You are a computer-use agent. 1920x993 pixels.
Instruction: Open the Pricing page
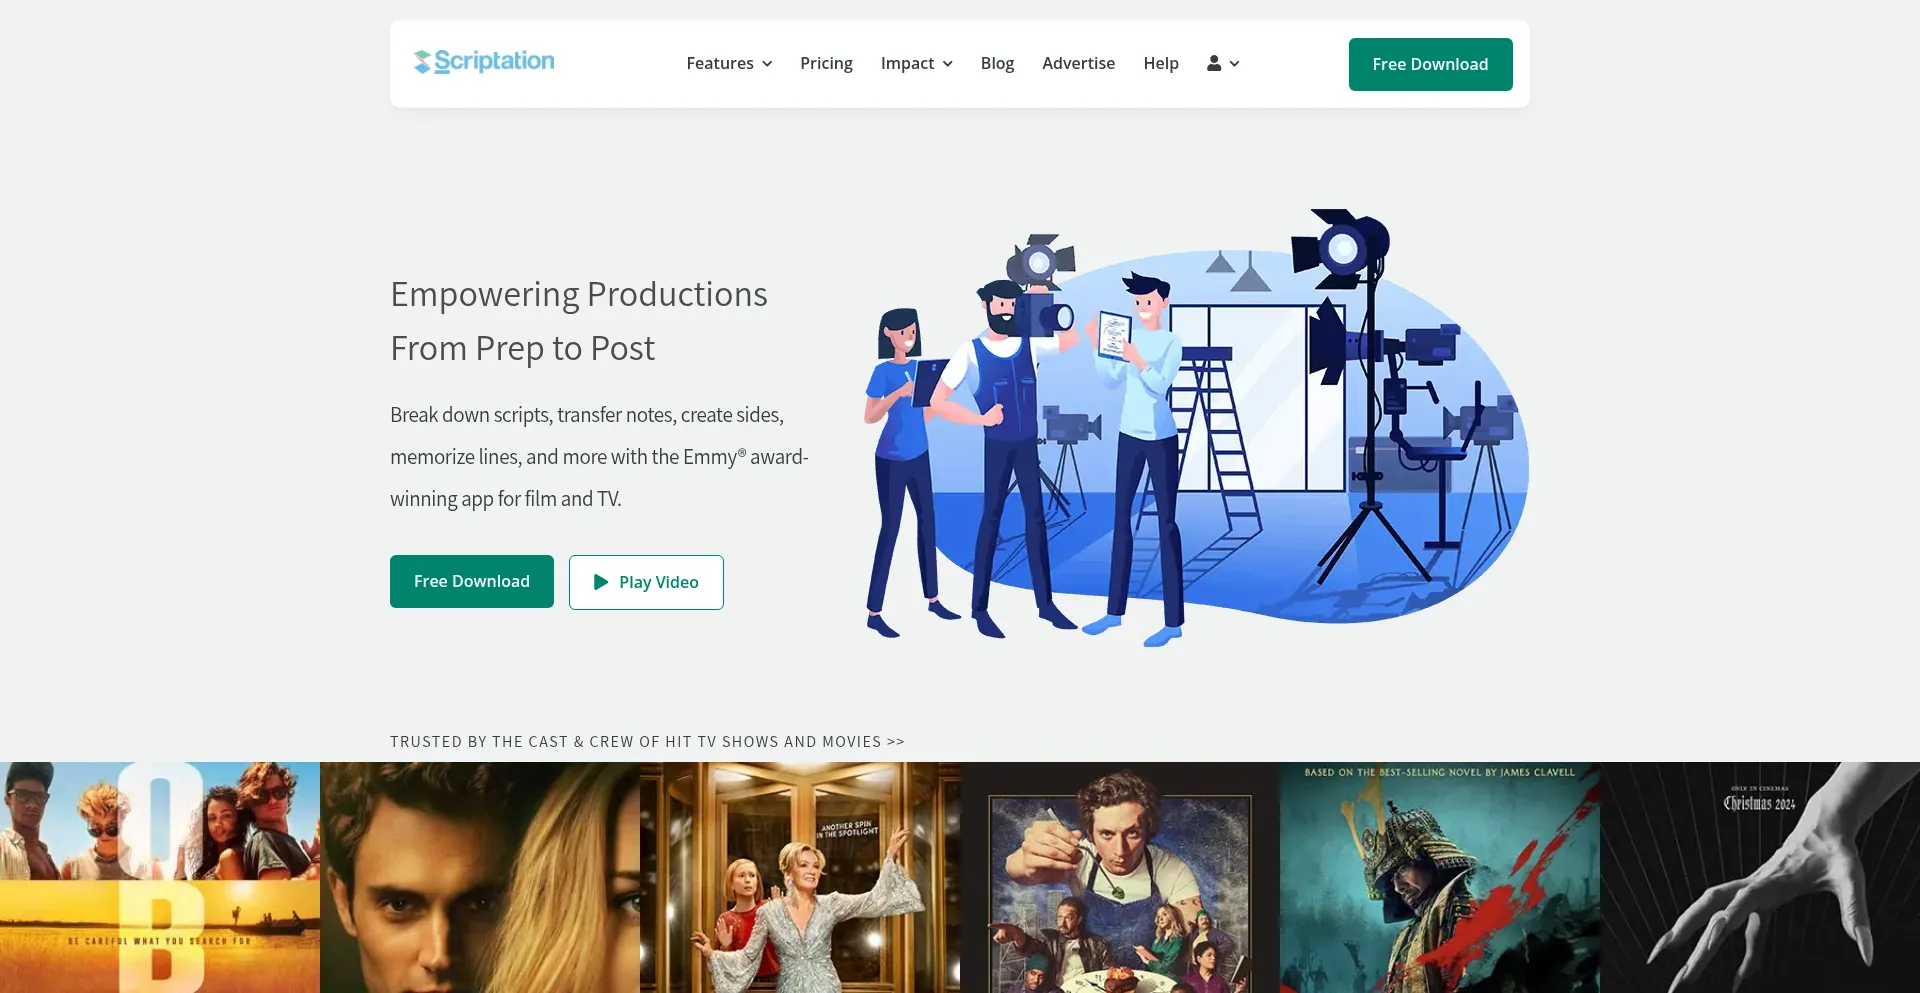(826, 63)
